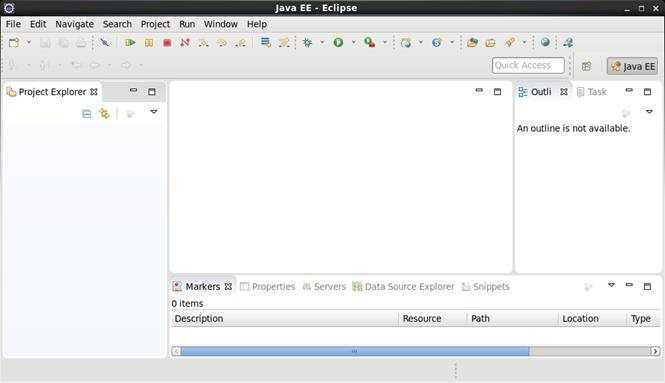
Task: Open the Navigate menu
Action: pos(75,24)
